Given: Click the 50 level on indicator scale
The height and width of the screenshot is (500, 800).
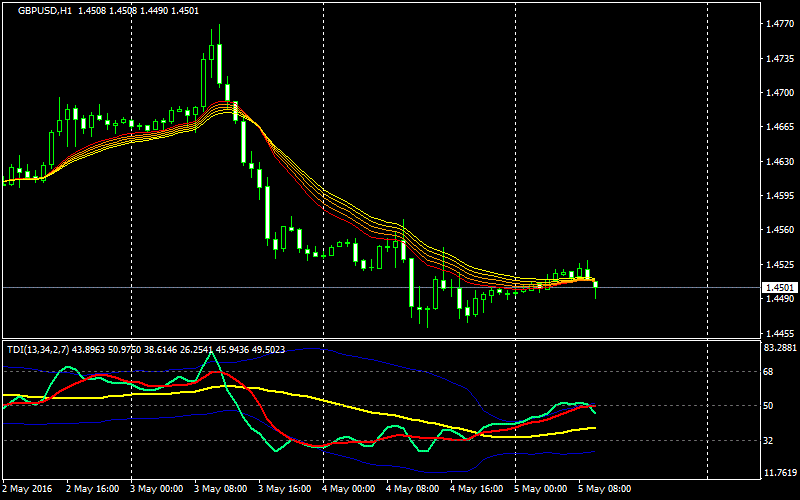Looking at the screenshot, I should [768, 406].
